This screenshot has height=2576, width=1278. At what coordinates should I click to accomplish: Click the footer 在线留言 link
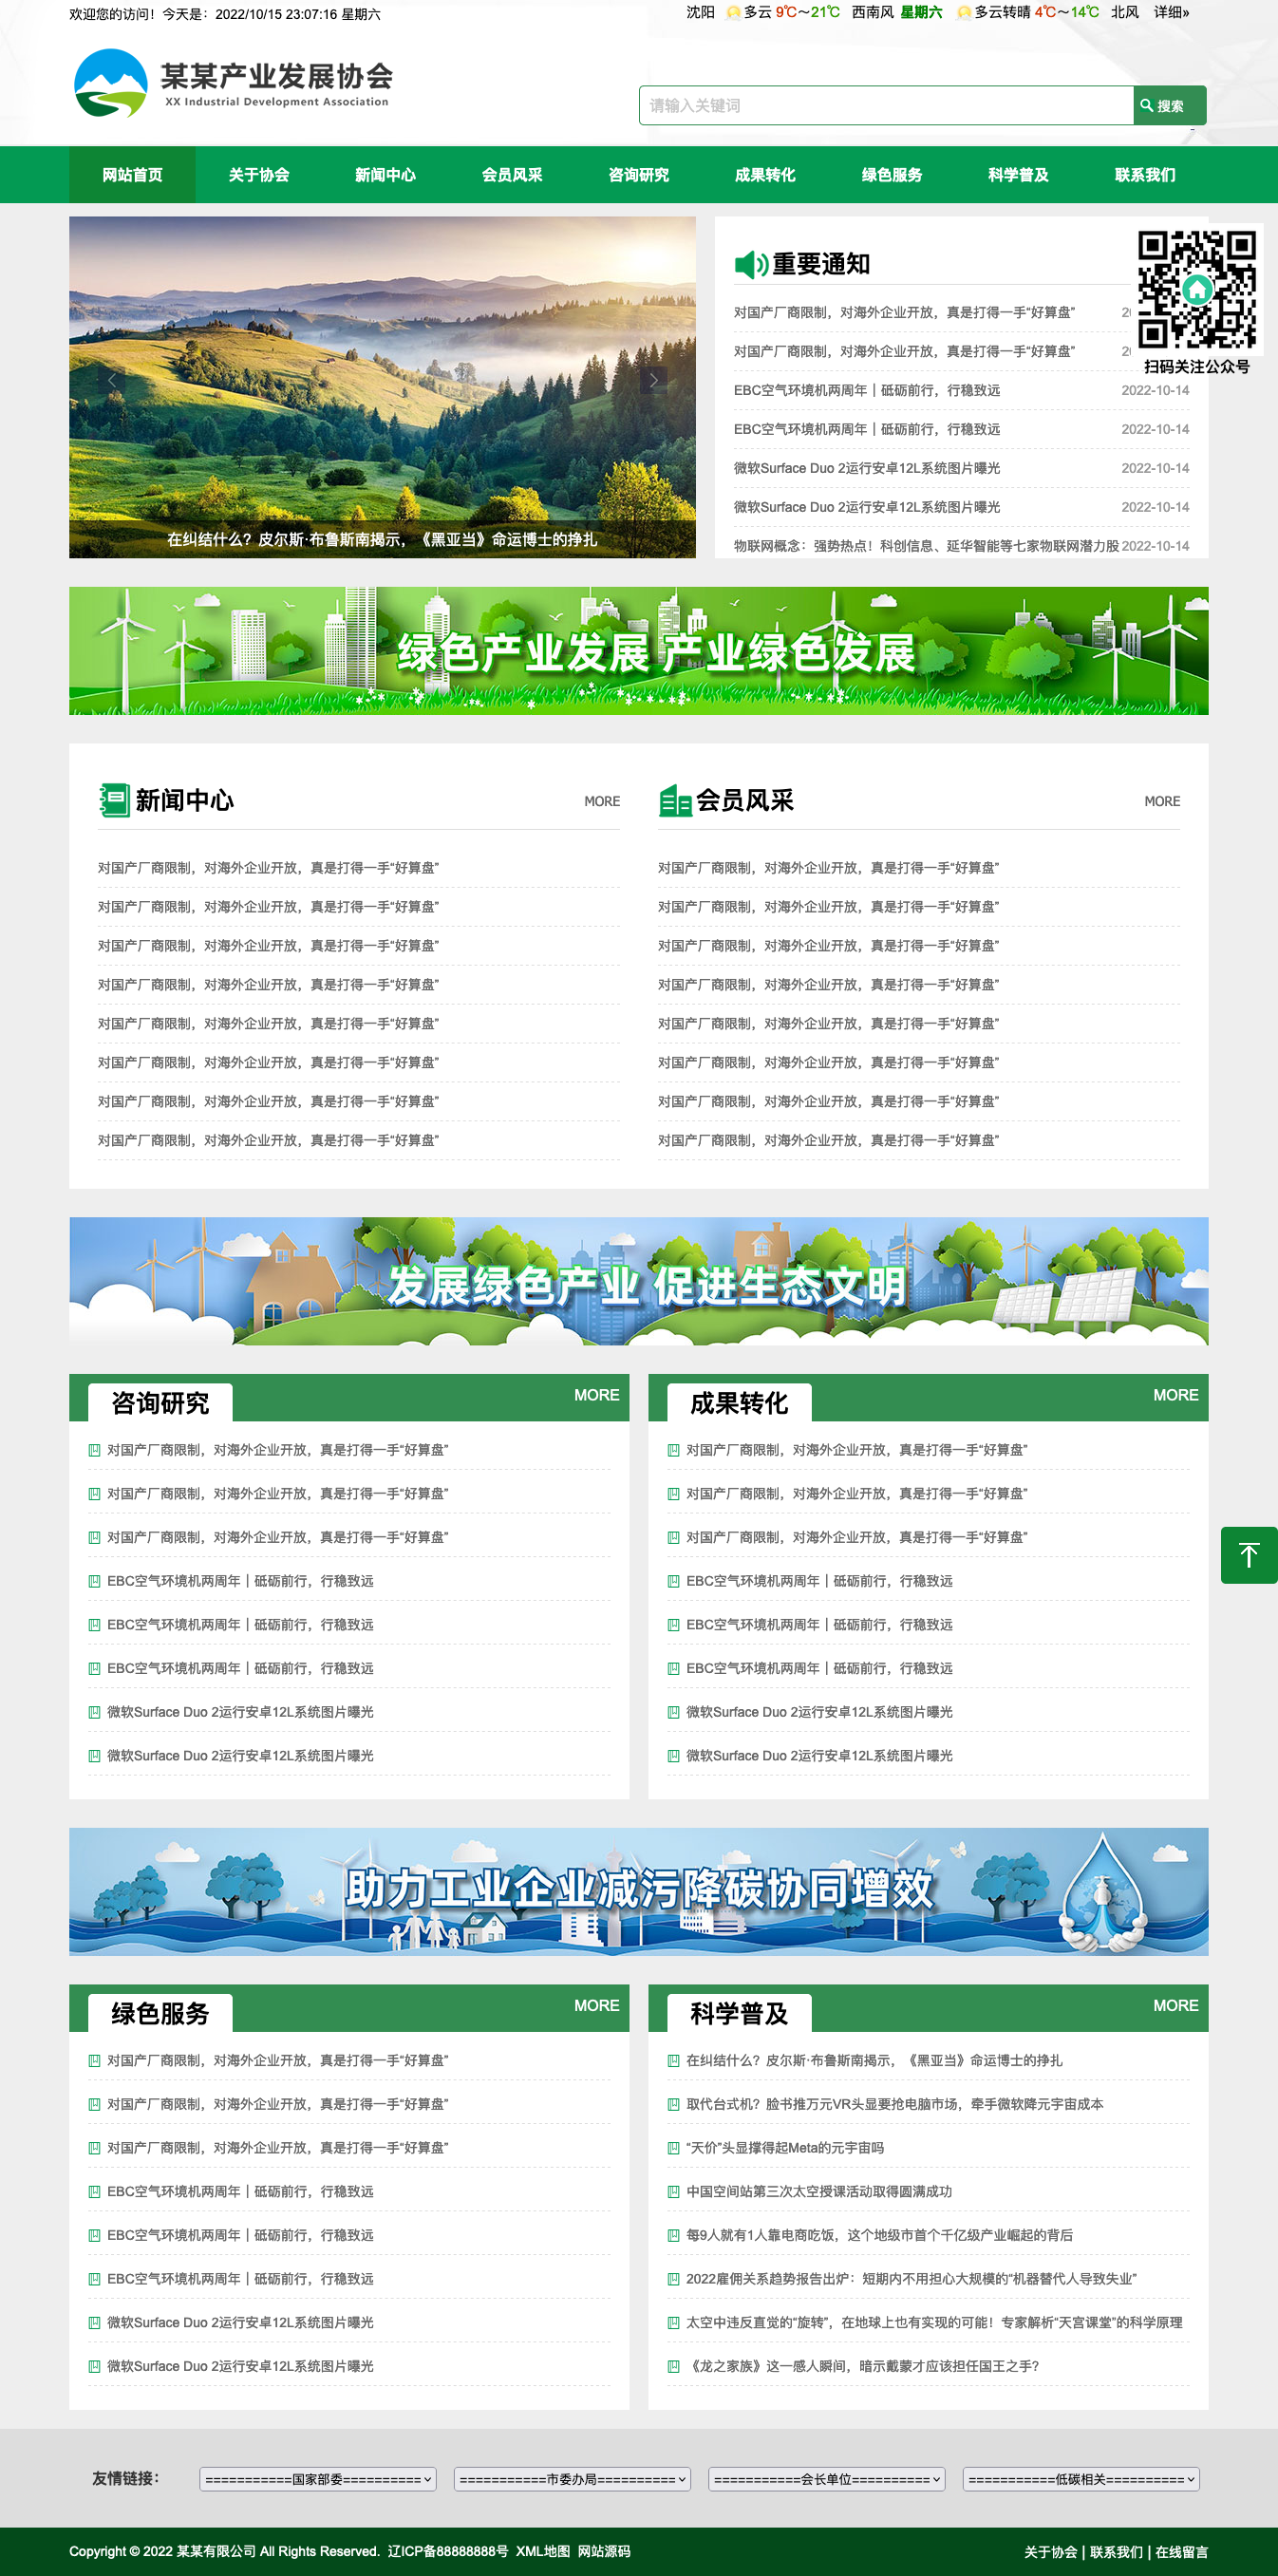(x=1182, y=2552)
